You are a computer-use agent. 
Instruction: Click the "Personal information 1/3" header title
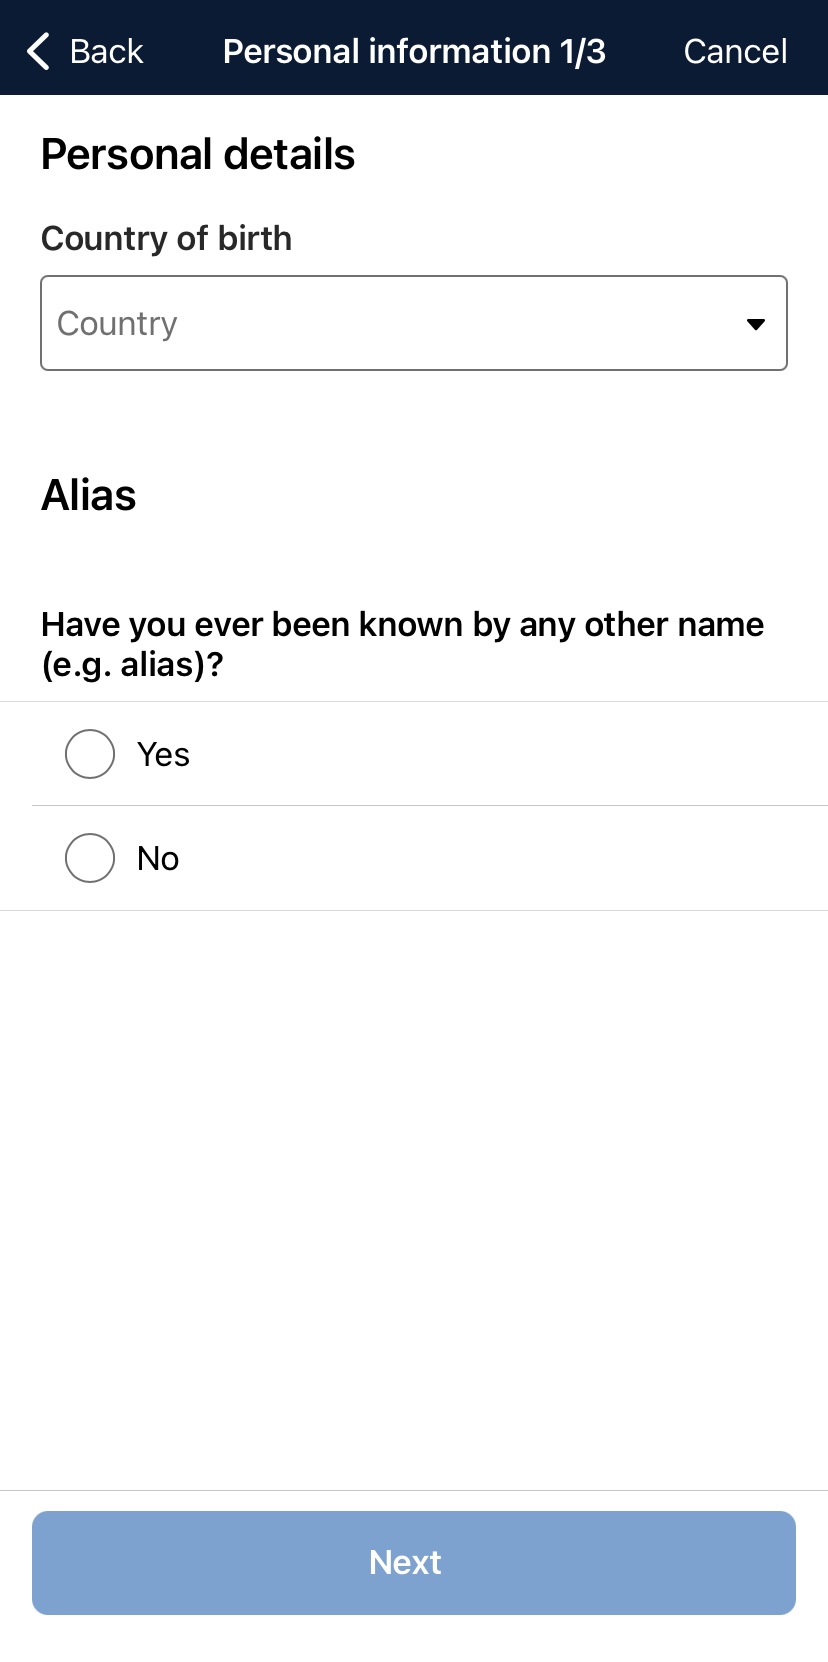414,51
